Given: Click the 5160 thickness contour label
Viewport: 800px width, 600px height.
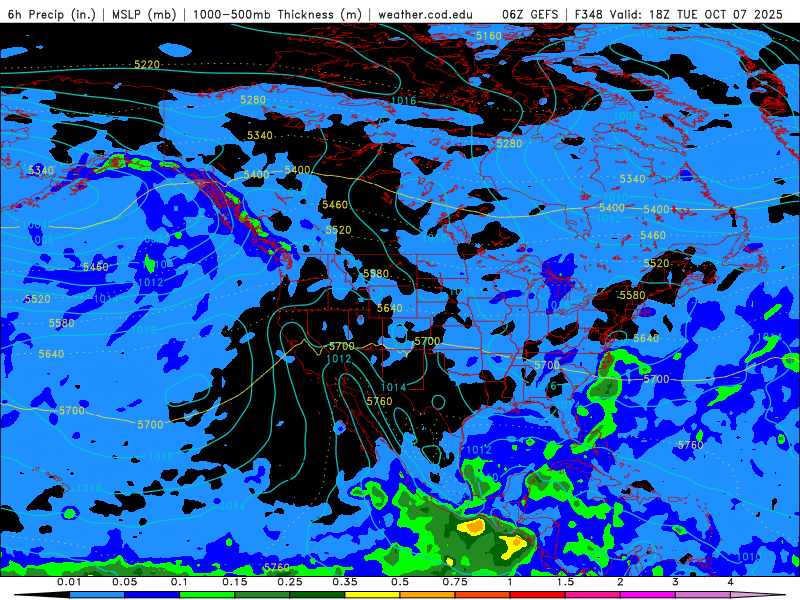Looking at the screenshot, I should pos(489,36).
